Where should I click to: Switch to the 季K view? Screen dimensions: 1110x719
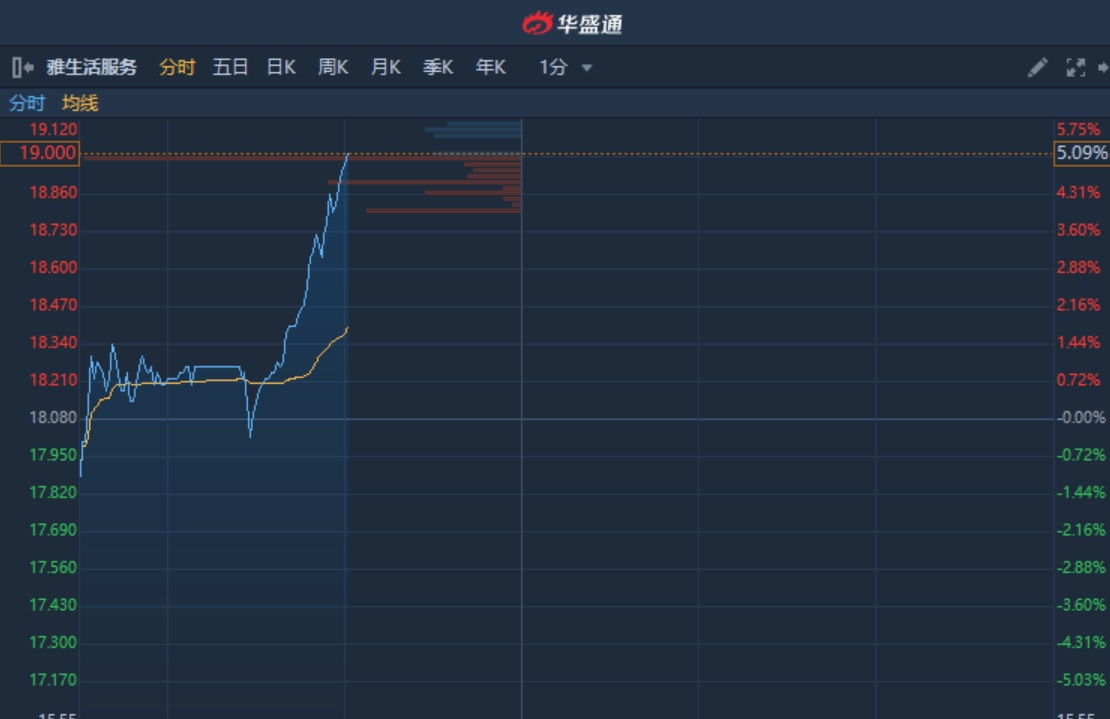point(438,67)
